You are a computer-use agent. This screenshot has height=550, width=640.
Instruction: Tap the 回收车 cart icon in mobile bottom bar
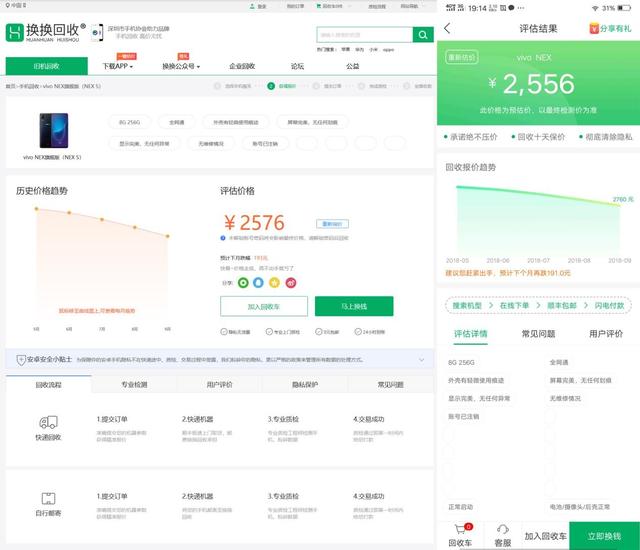coord(460,529)
